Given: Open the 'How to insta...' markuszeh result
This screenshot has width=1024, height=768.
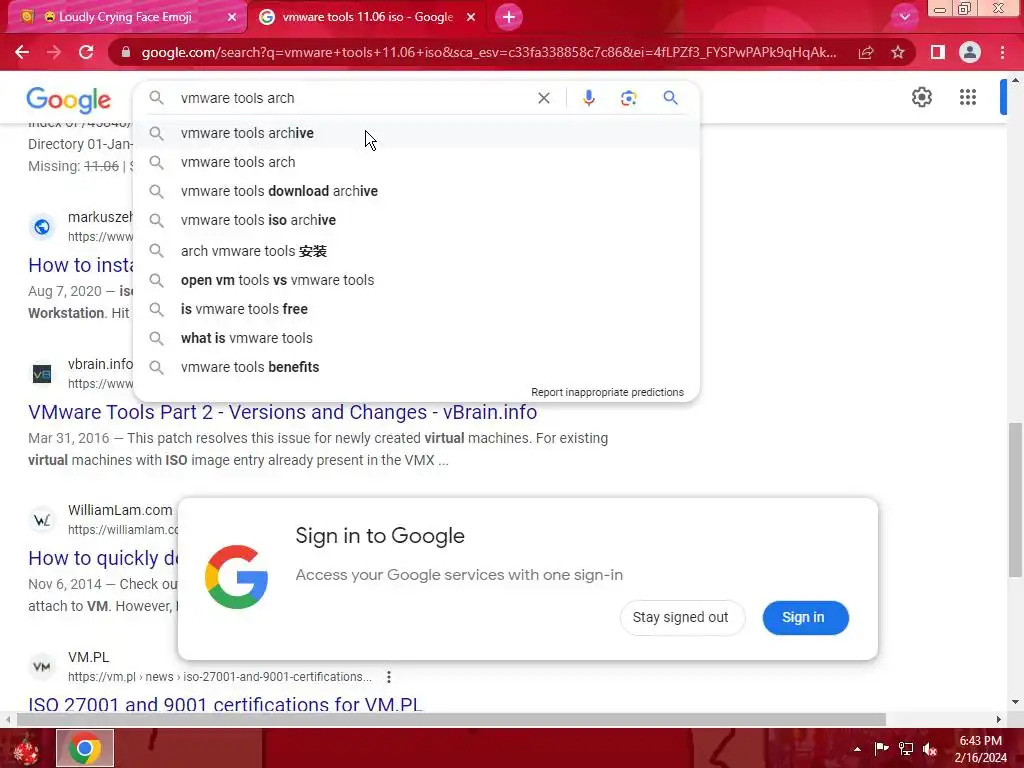Looking at the screenshot, I should [x=80, y=265].
